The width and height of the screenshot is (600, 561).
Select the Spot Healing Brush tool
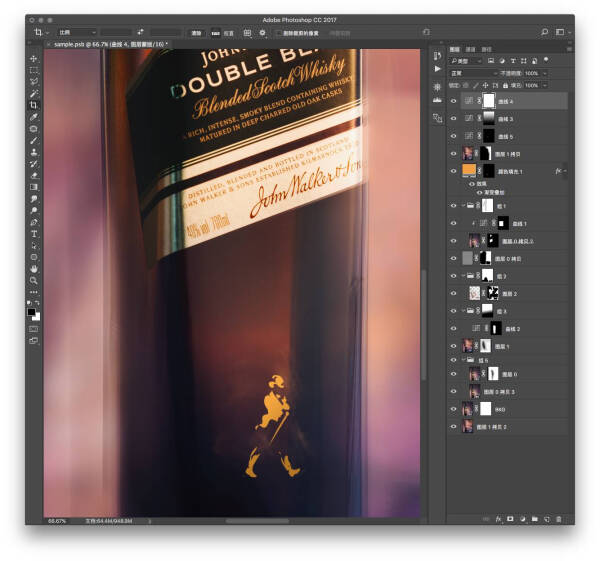click(x=34, y=129)
